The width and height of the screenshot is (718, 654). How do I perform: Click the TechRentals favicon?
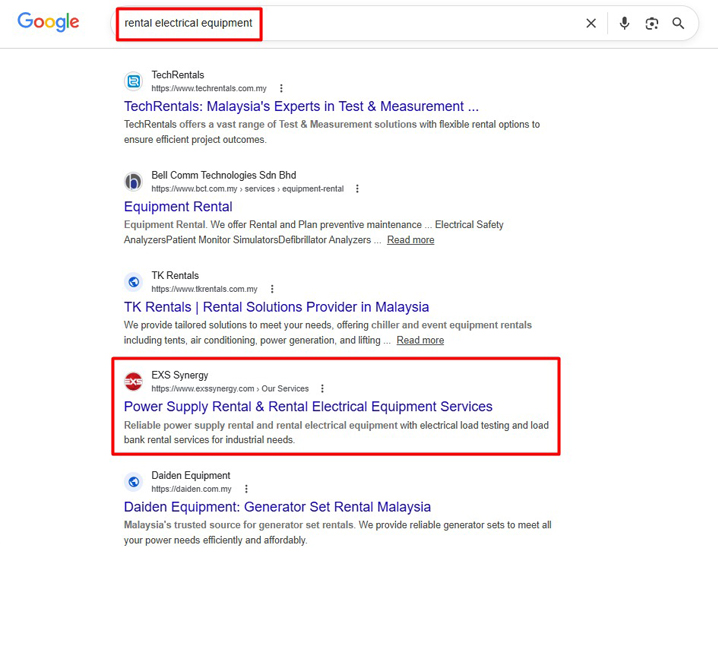134,82
